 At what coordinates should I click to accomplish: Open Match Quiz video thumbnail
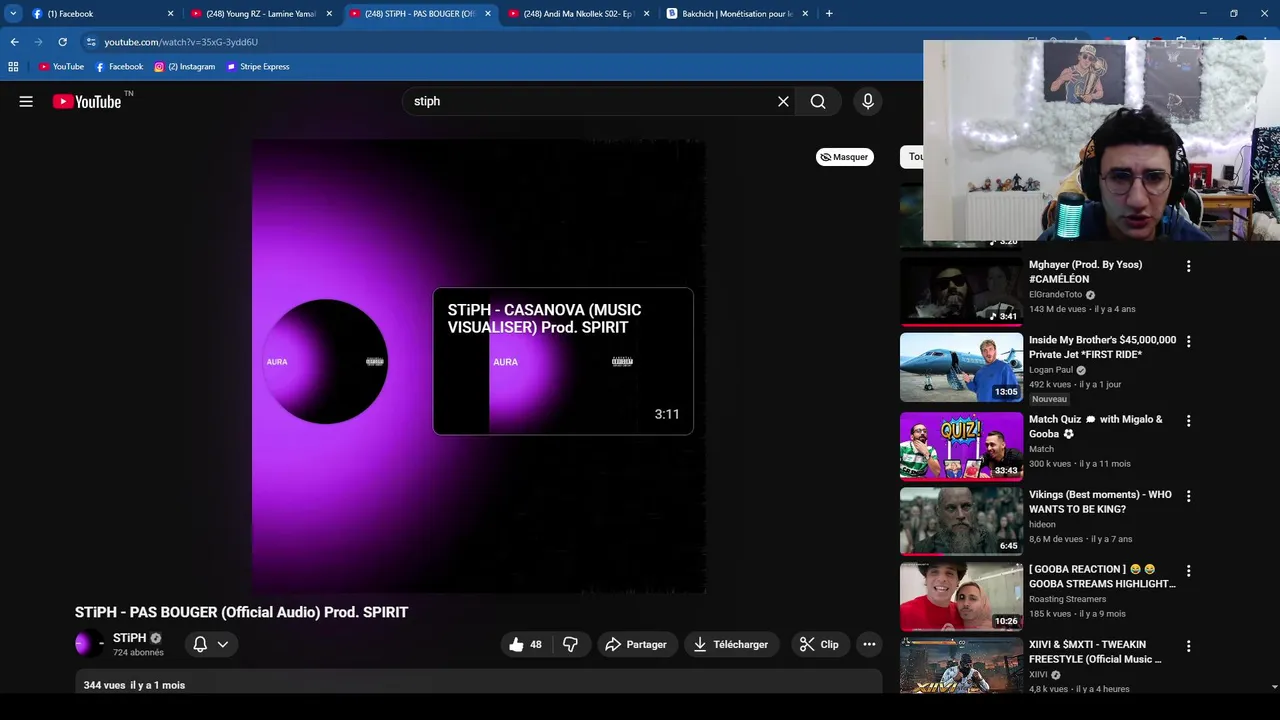(x=961, y=446)
